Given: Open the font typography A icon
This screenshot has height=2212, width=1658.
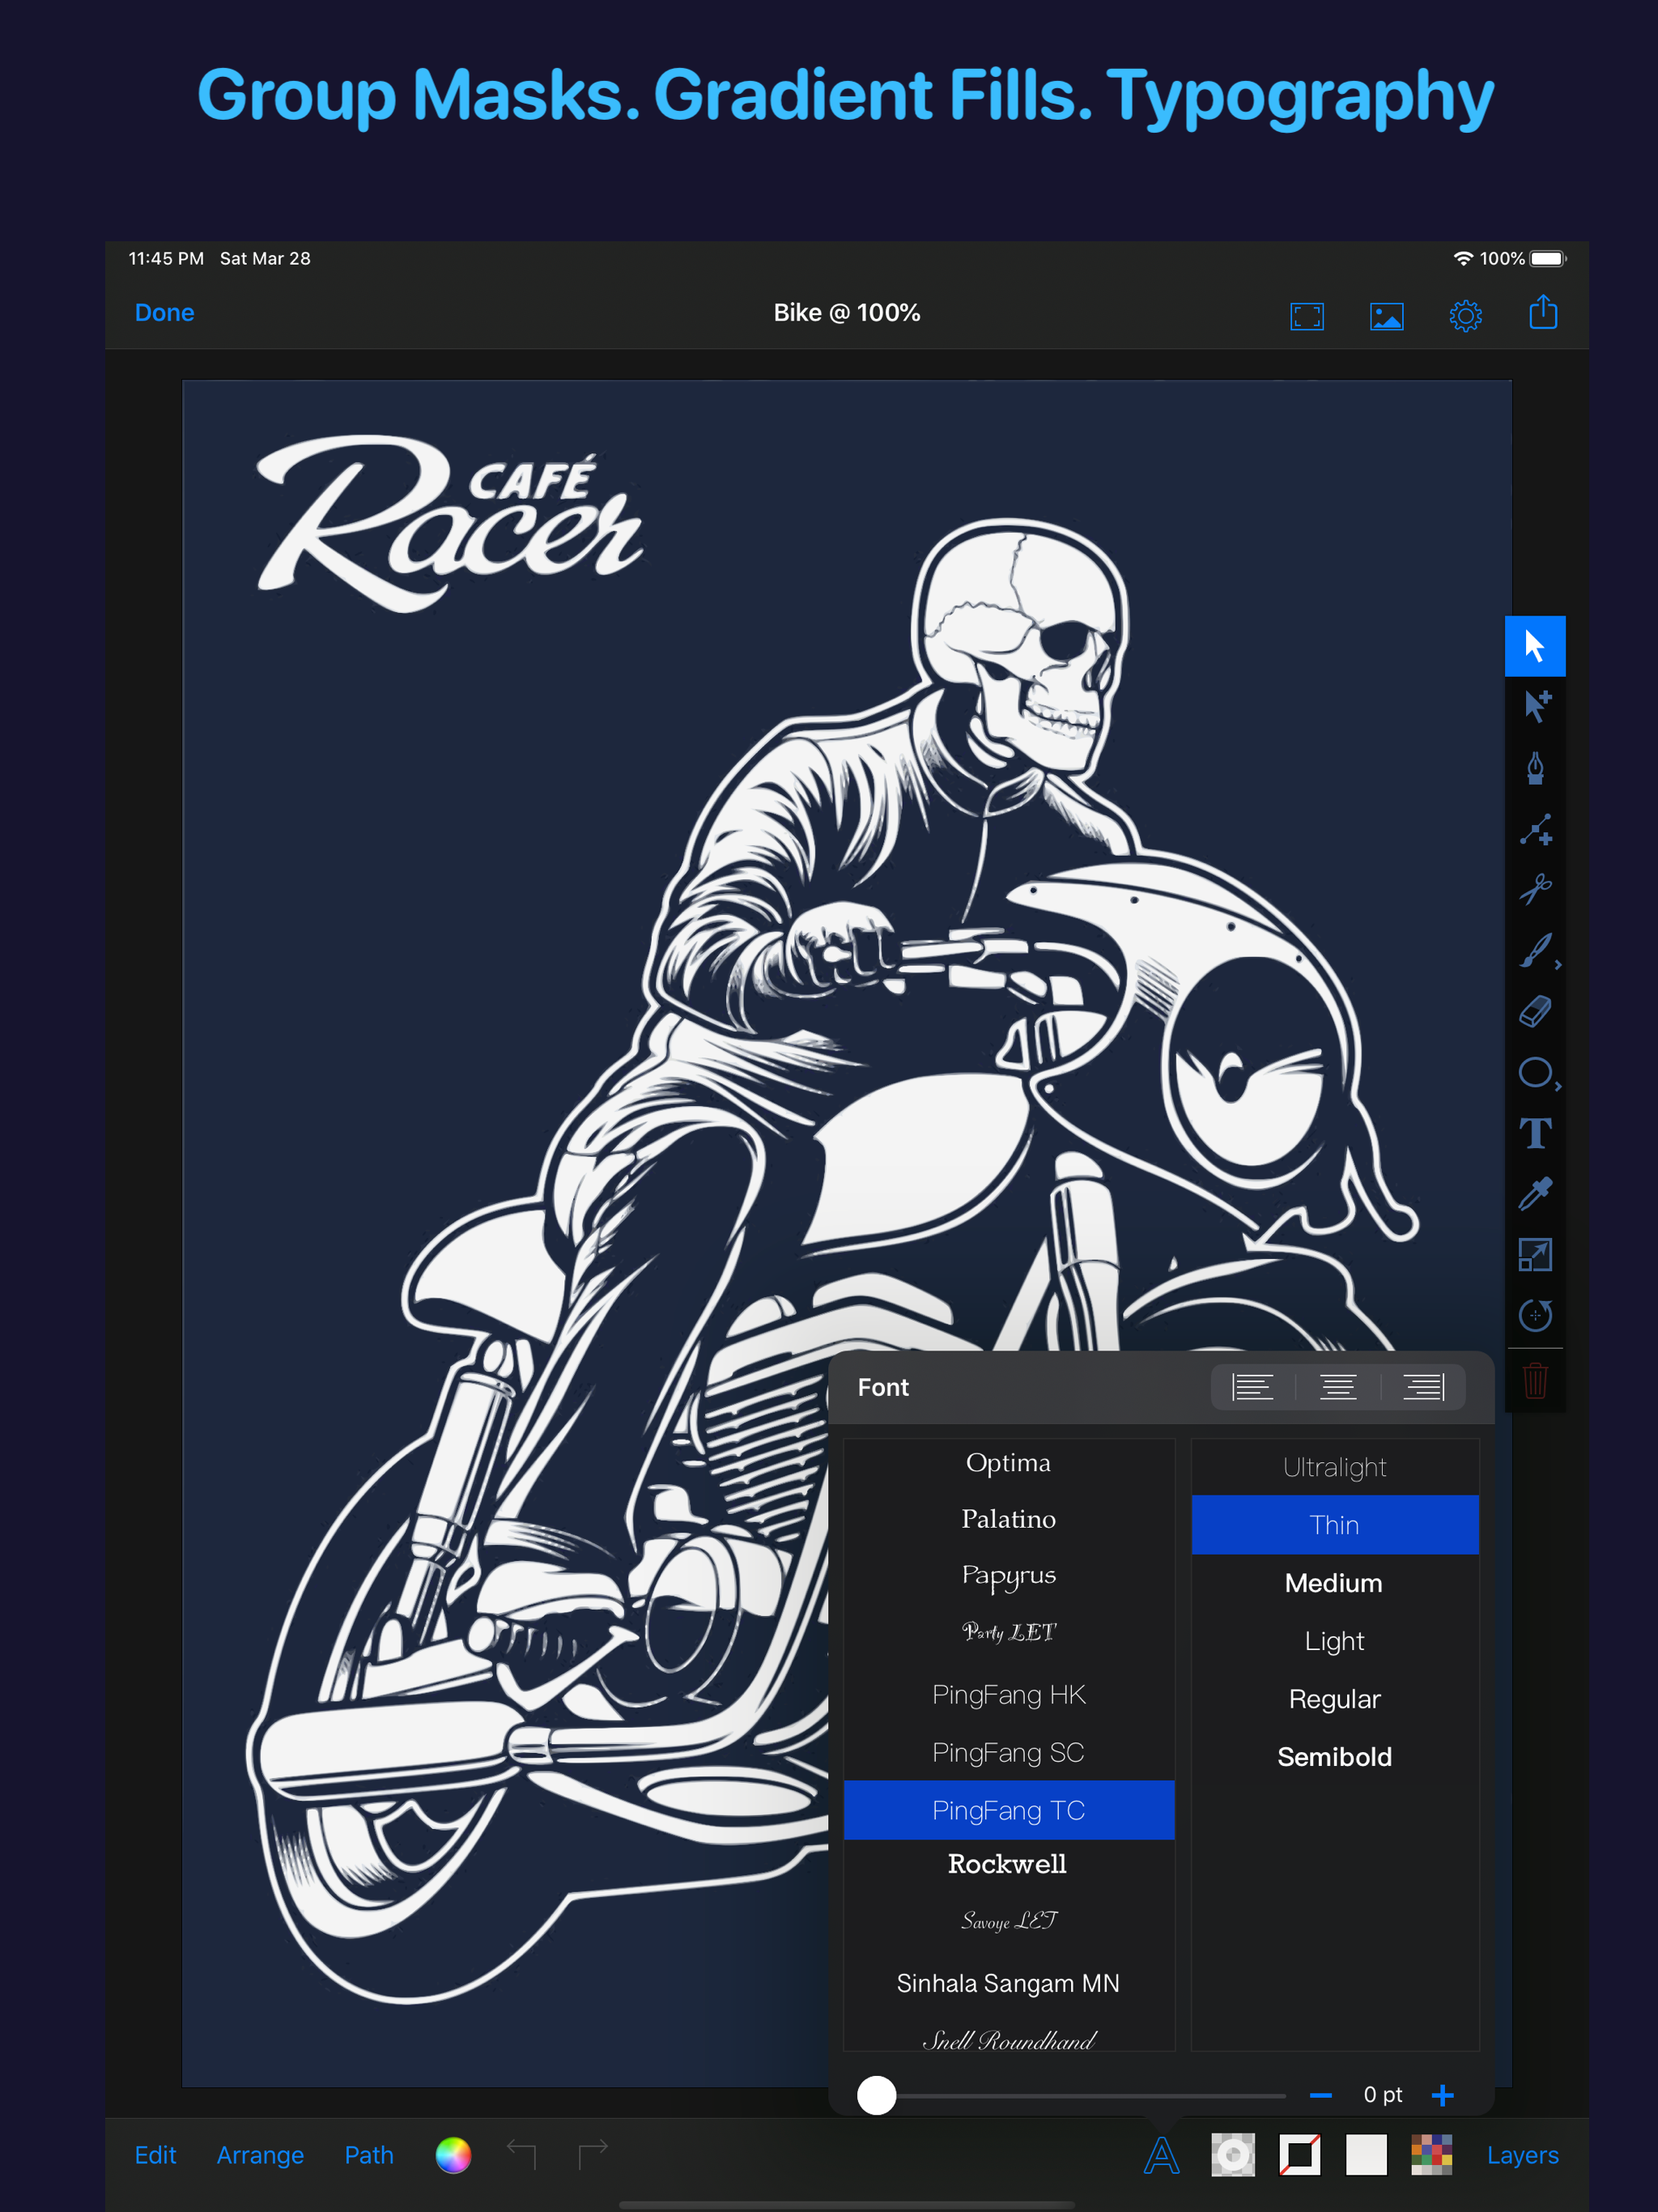Looking at the screenshot, I should pos(1161,2155).
